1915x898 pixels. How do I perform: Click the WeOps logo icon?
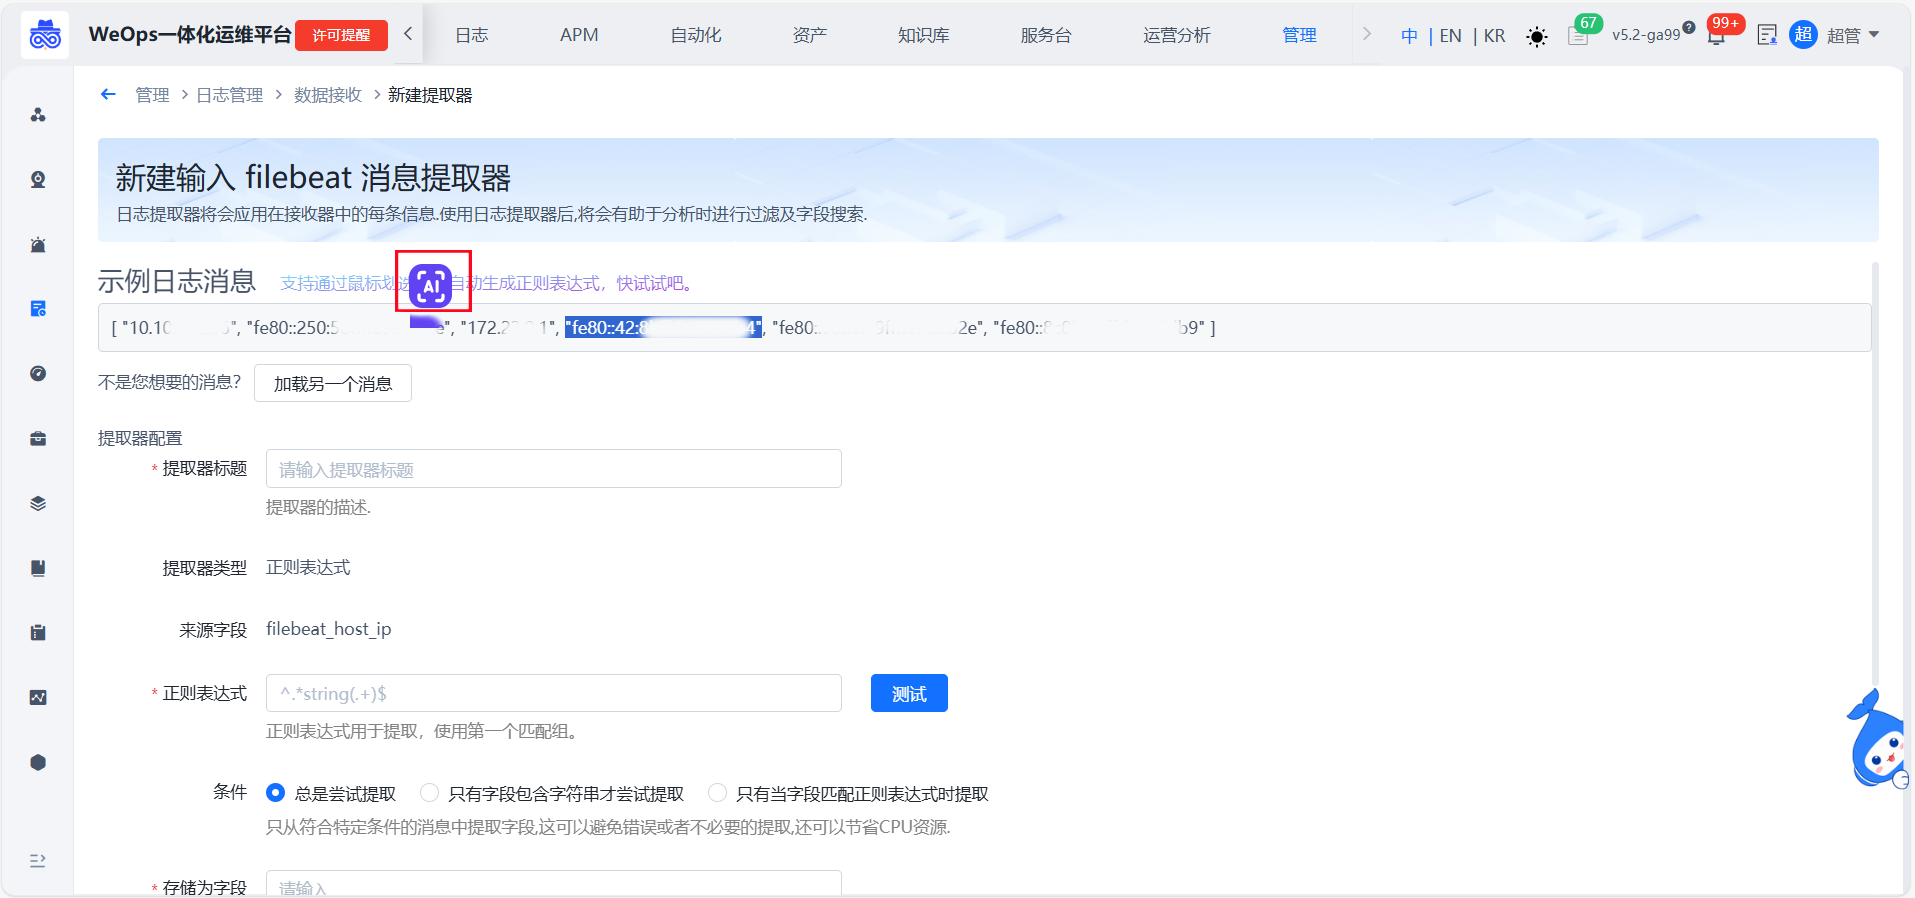(x=45, y=36)
